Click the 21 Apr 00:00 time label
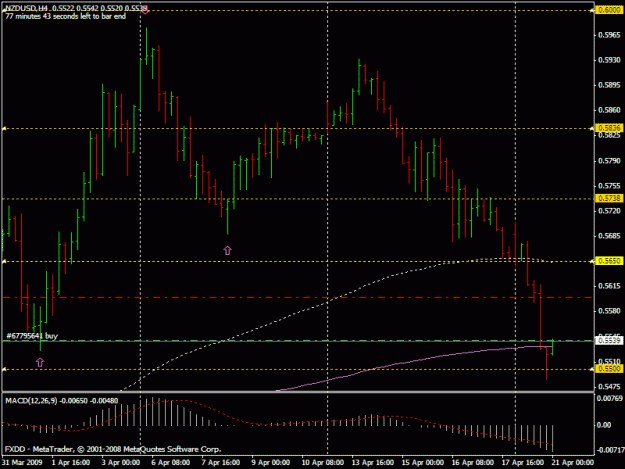This screenshot has width=625, height=469. click(x=573, y=463)
